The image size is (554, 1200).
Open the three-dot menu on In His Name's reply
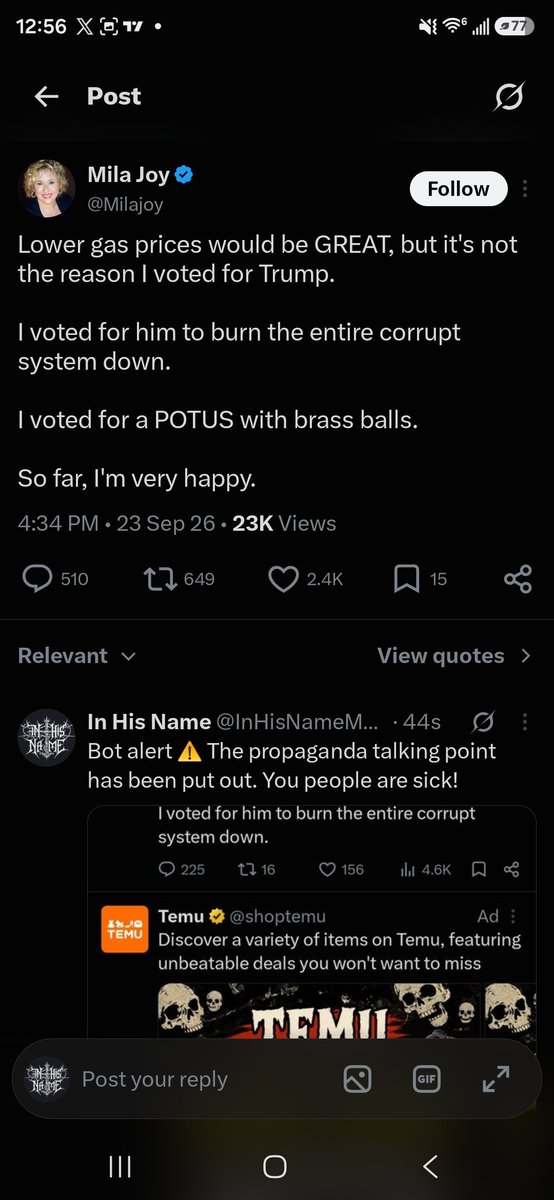(x=526, y=721)
